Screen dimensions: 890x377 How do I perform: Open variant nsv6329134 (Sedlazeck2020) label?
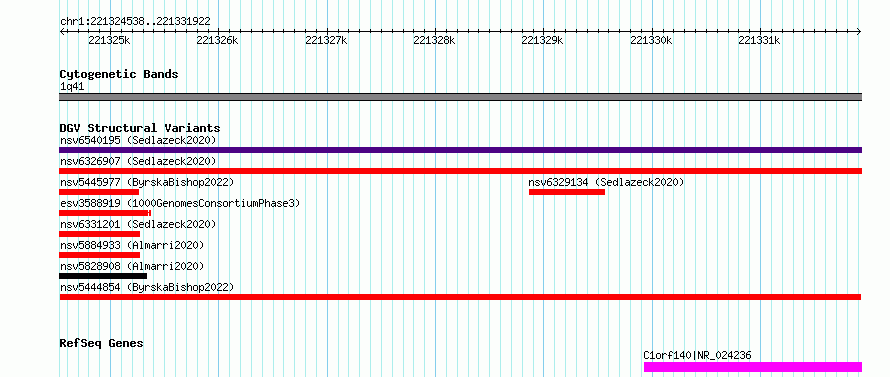[606, 182]
